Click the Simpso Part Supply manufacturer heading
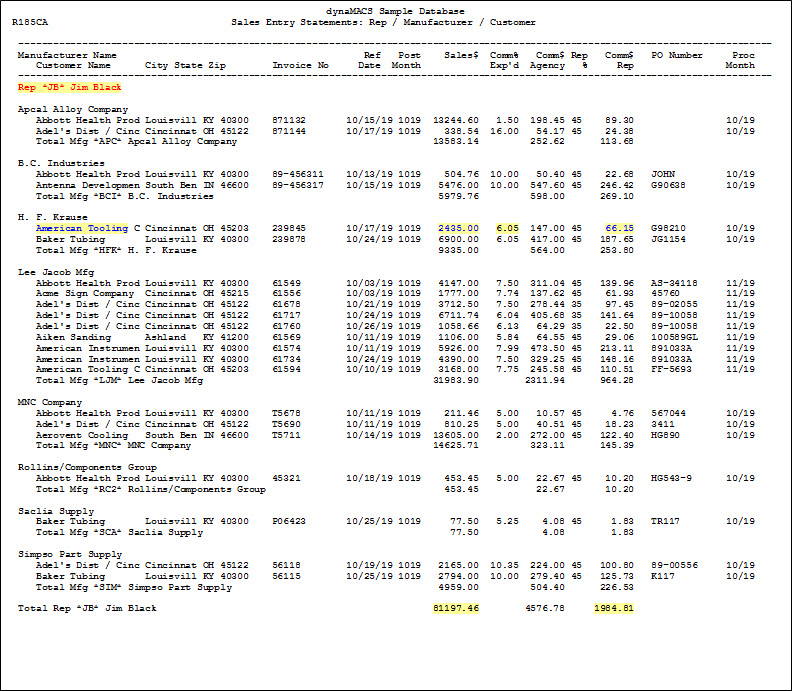This screenshot has height=691, width=792. click(x=70, y=555)
